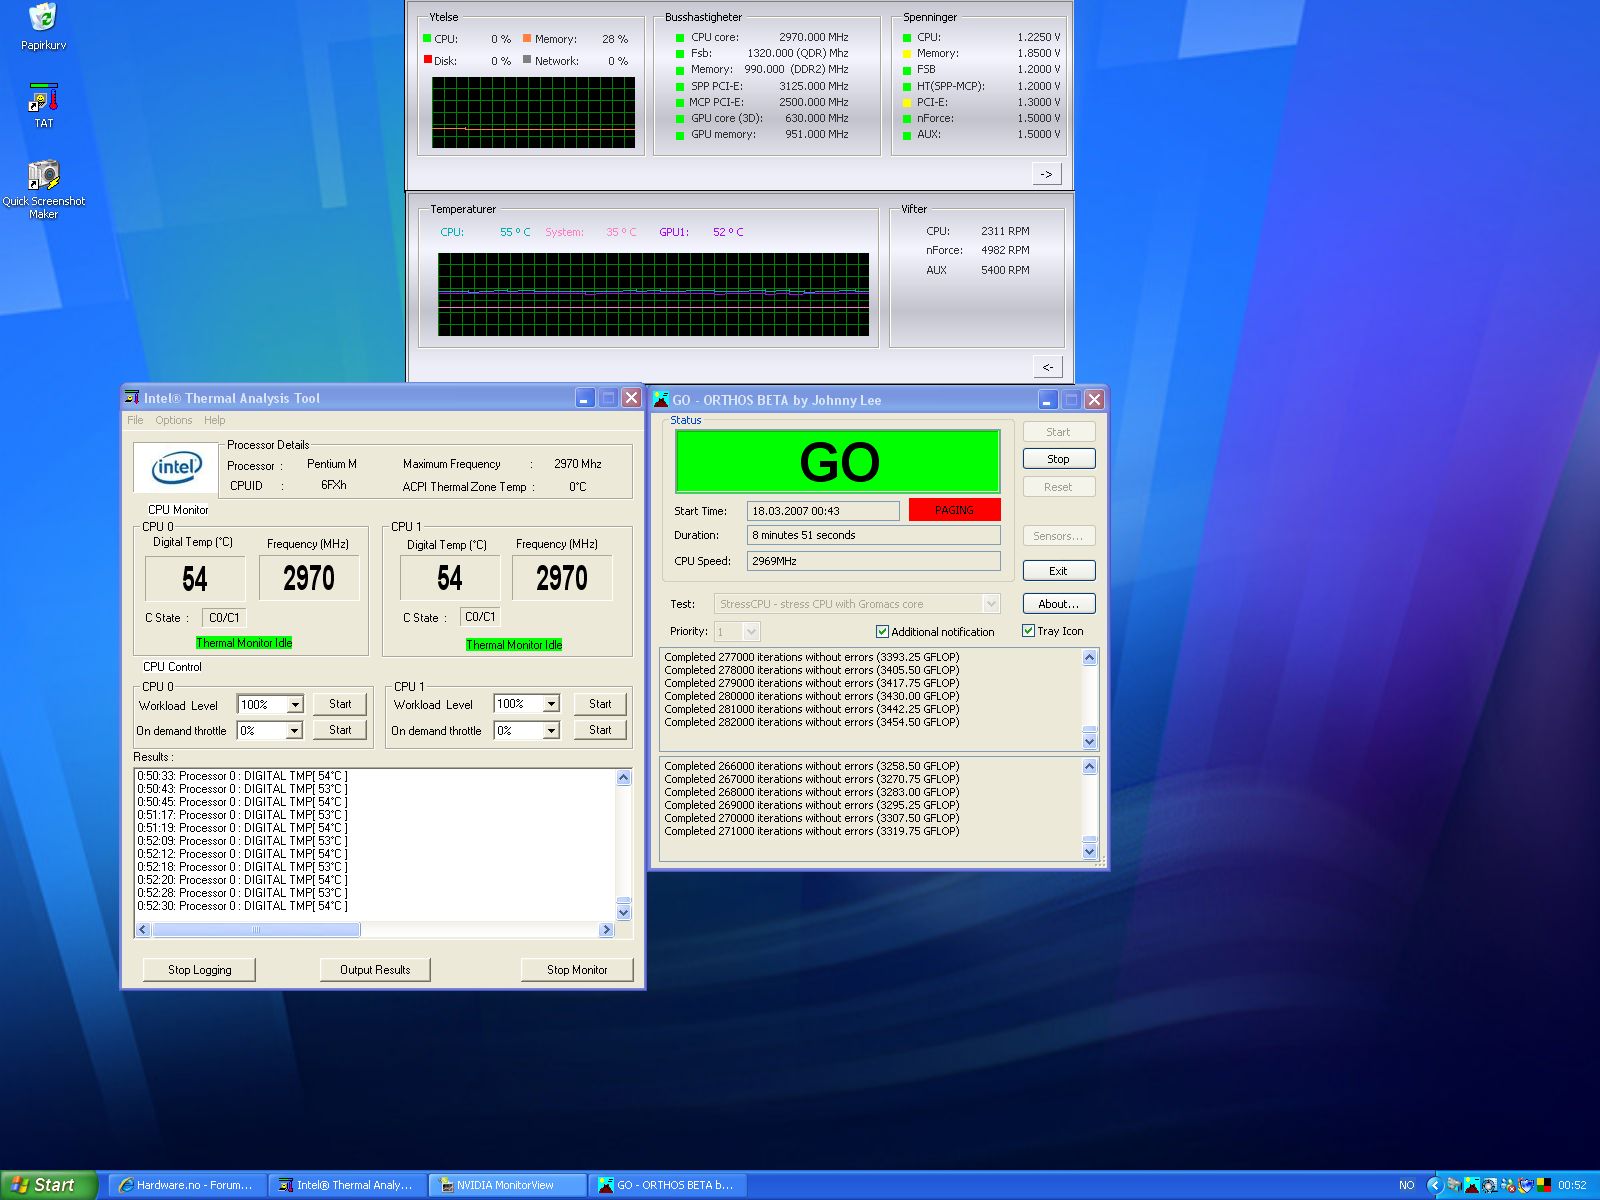Click Results list scroll up arrow
This screenshot has height=1200, width=1600.
click(x=624, y=778)
